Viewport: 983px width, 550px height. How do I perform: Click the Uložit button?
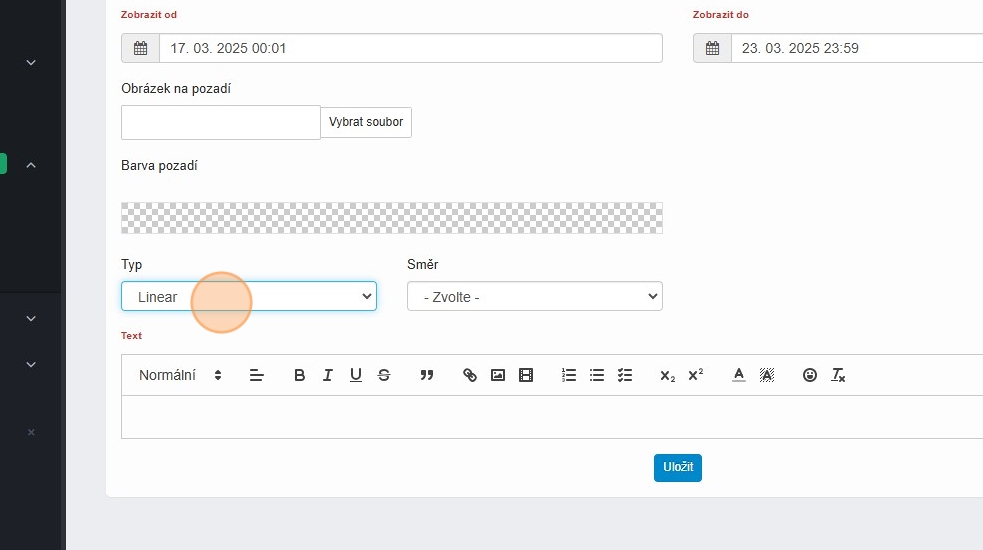pos(677,468)
